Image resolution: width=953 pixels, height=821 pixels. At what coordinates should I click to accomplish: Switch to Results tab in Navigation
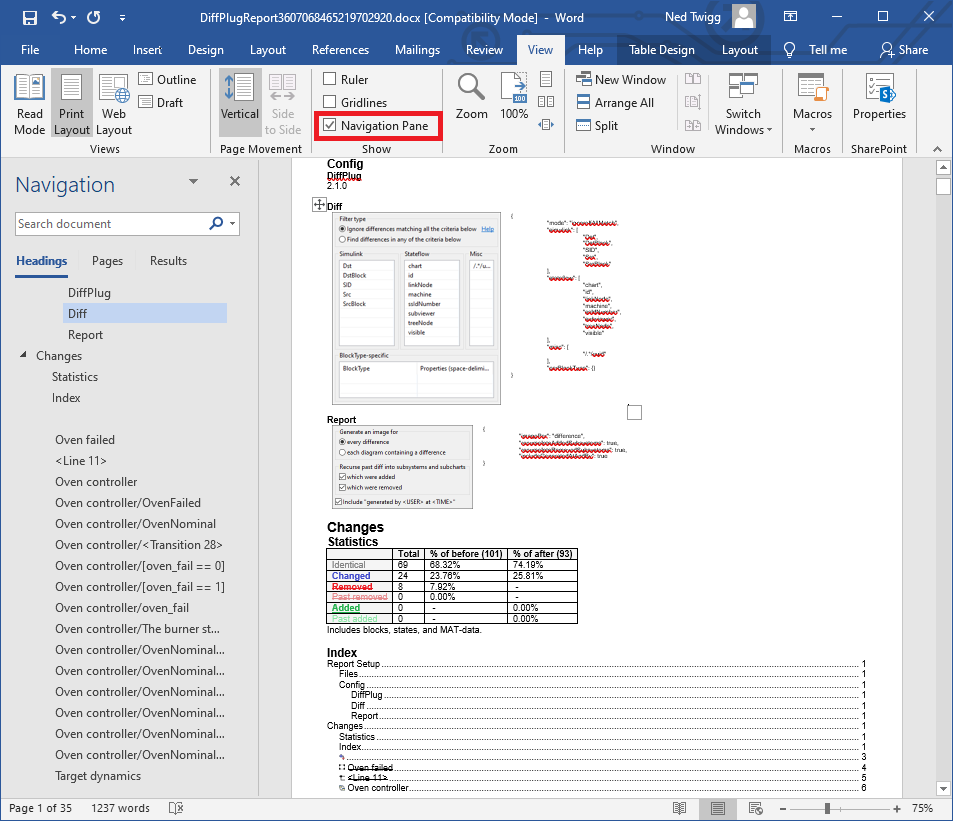[x=168, y=261]
